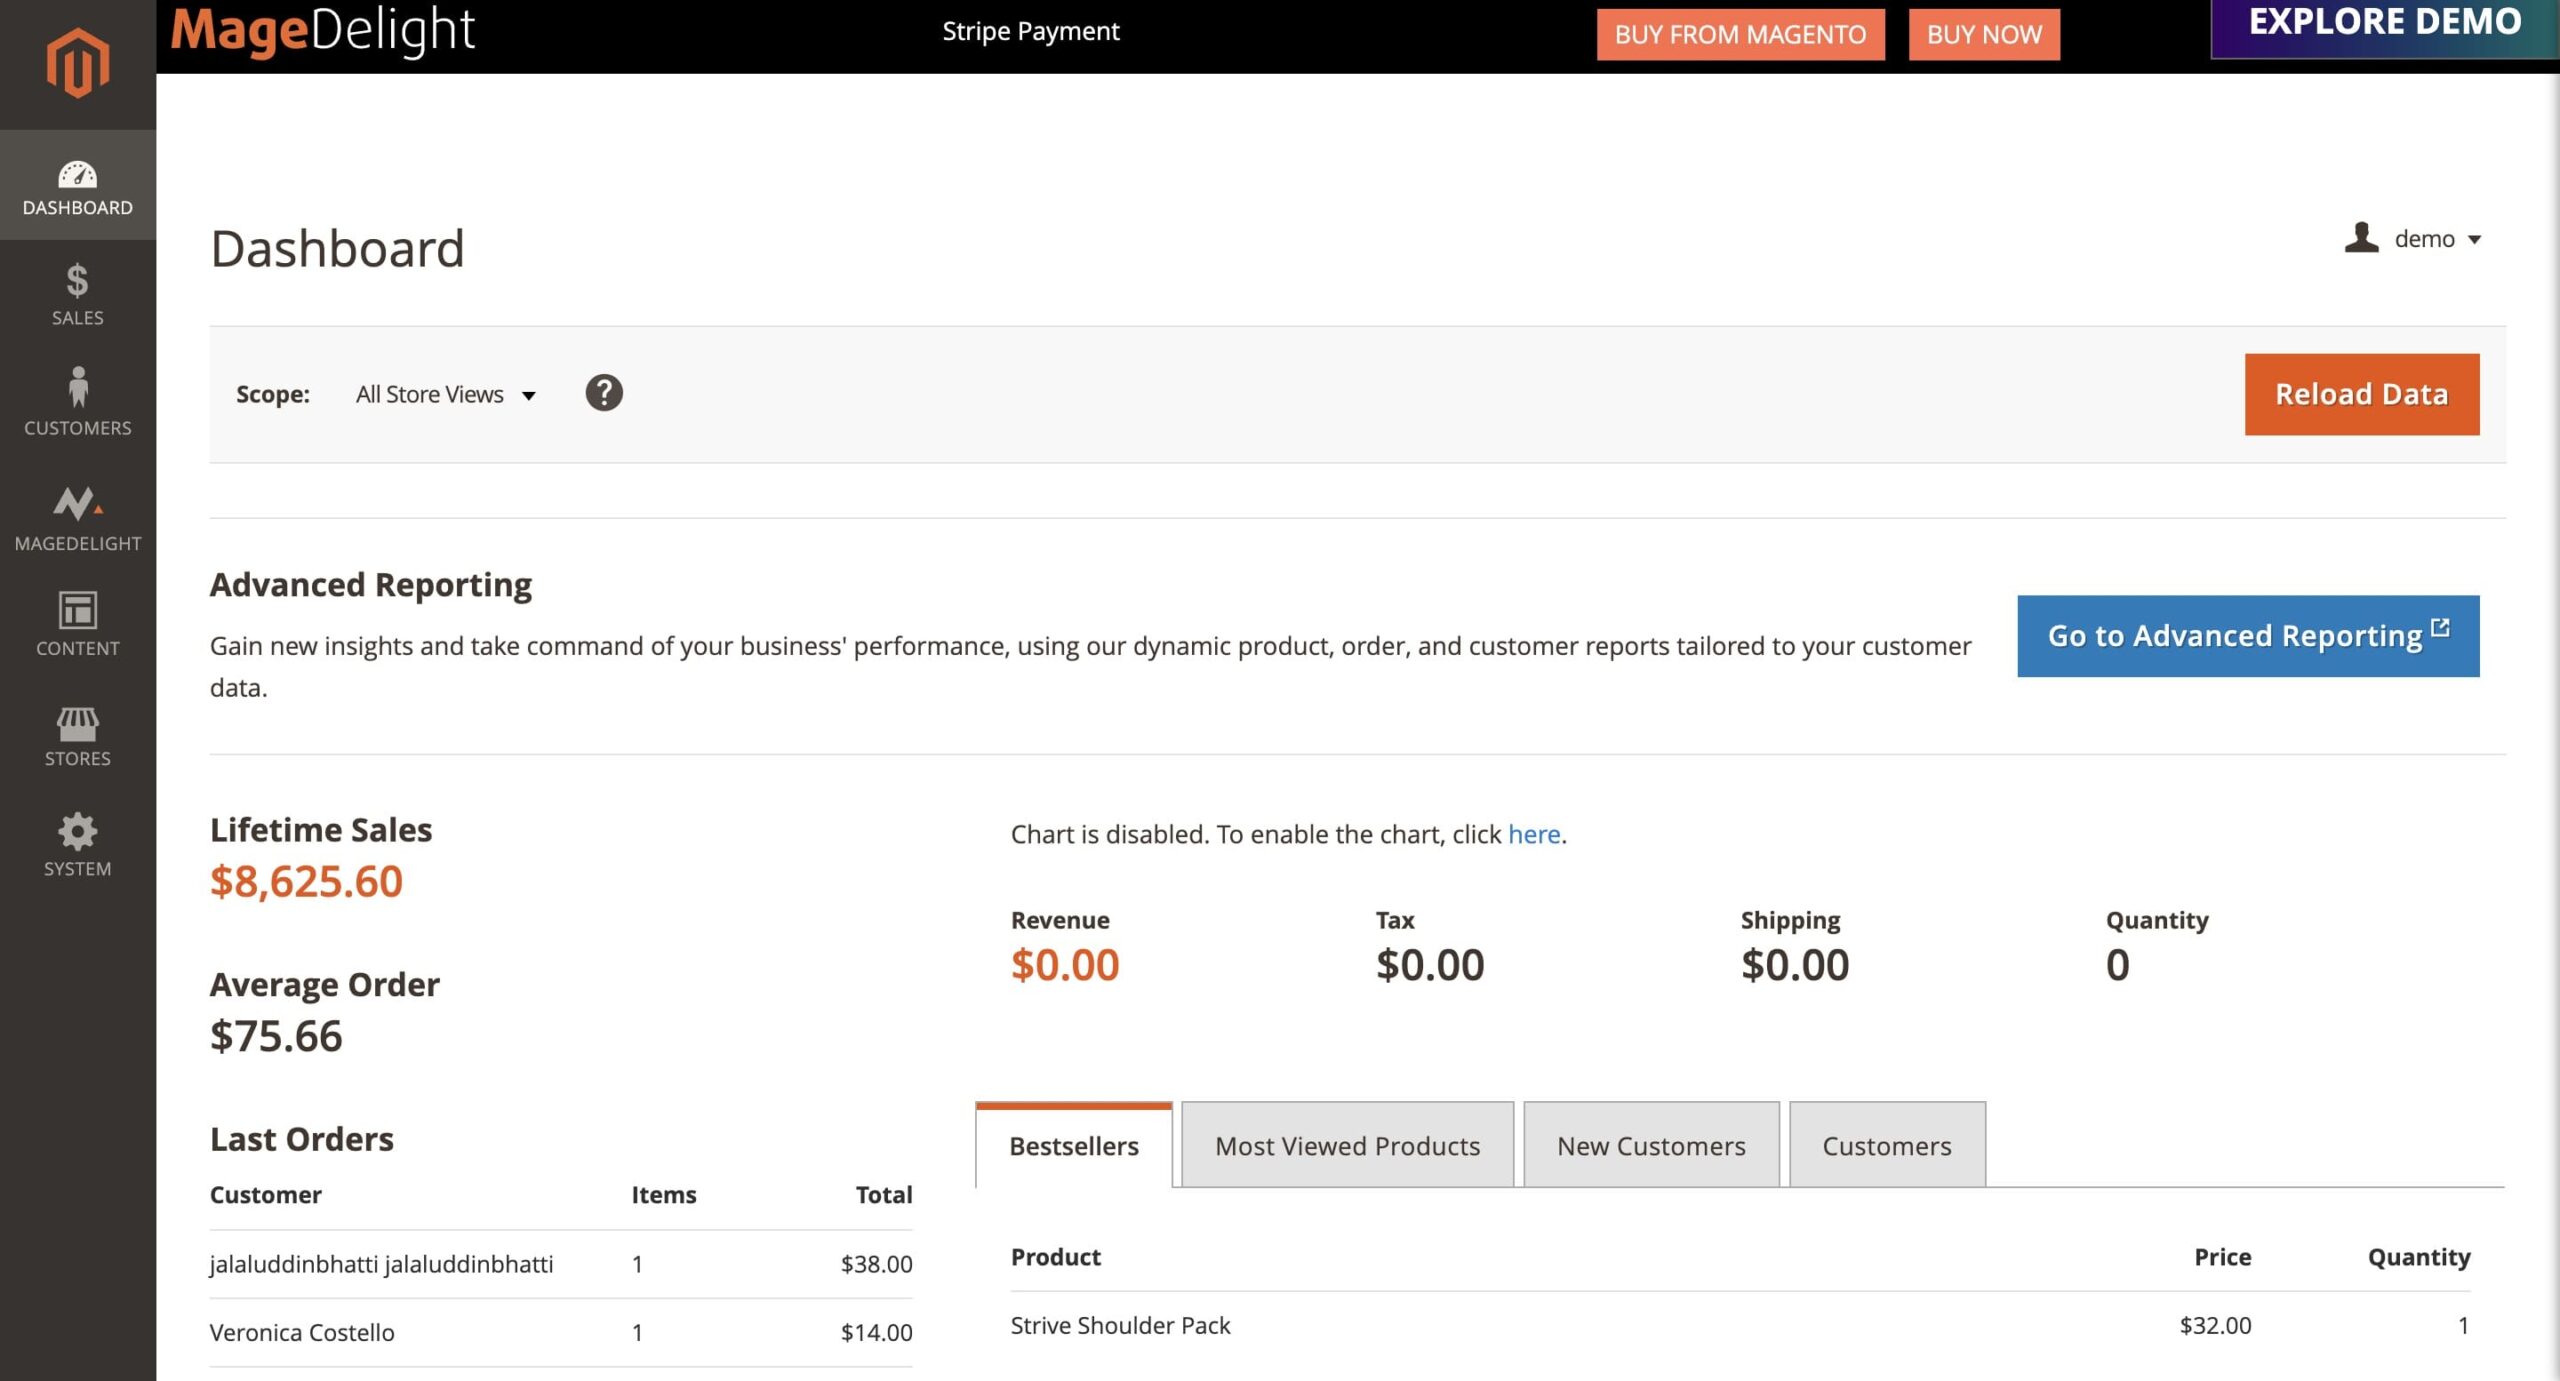
Task: Open the Sales menu in sidebar
Action: [77, 295]
